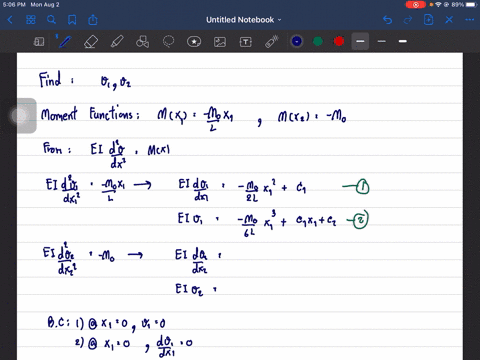Undo the last stroke
Viewport: 480px width, 360px height.
pyautogui.click(x=387, y=20)
